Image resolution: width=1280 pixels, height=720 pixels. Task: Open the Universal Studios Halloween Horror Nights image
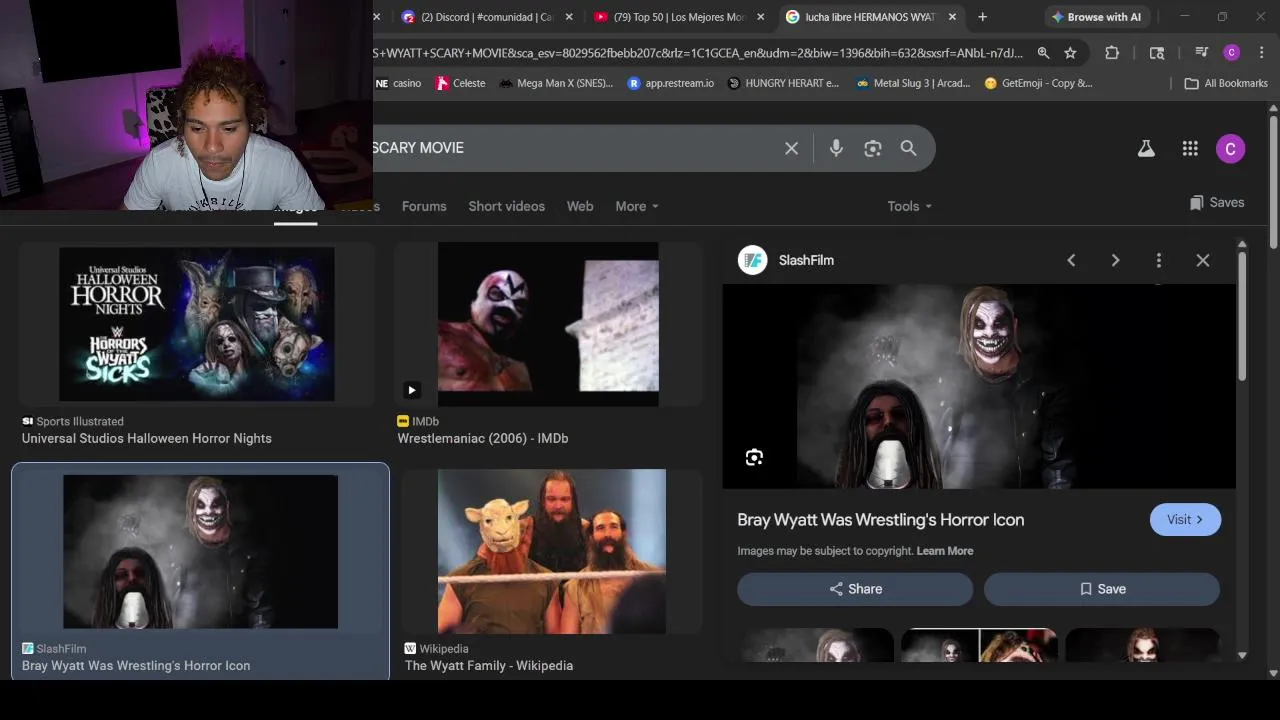197,324
